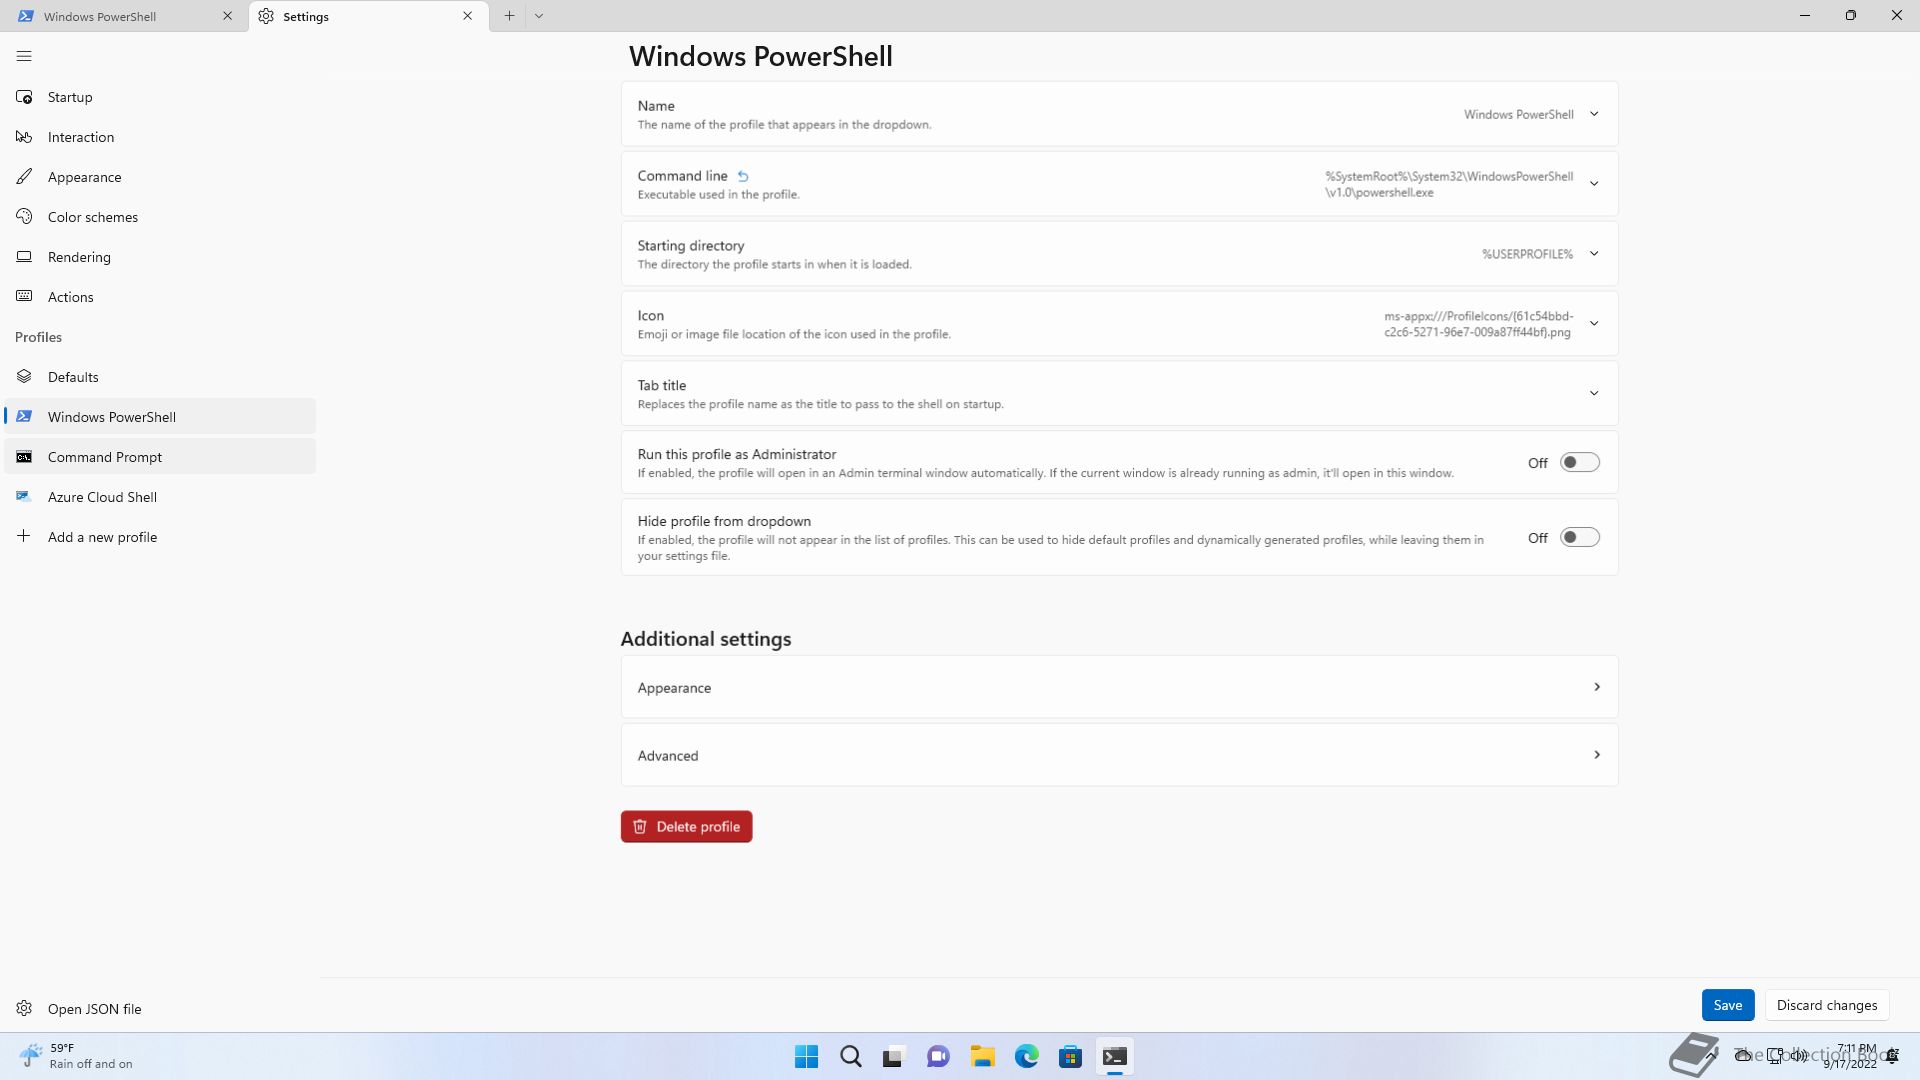Close the Windows PowerShell tab
This screenshot has width=1920, height=1080.
227,16
